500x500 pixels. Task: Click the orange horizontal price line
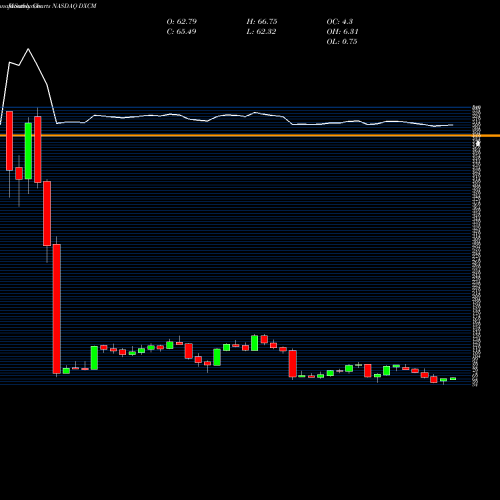click(x=250, y=136)
